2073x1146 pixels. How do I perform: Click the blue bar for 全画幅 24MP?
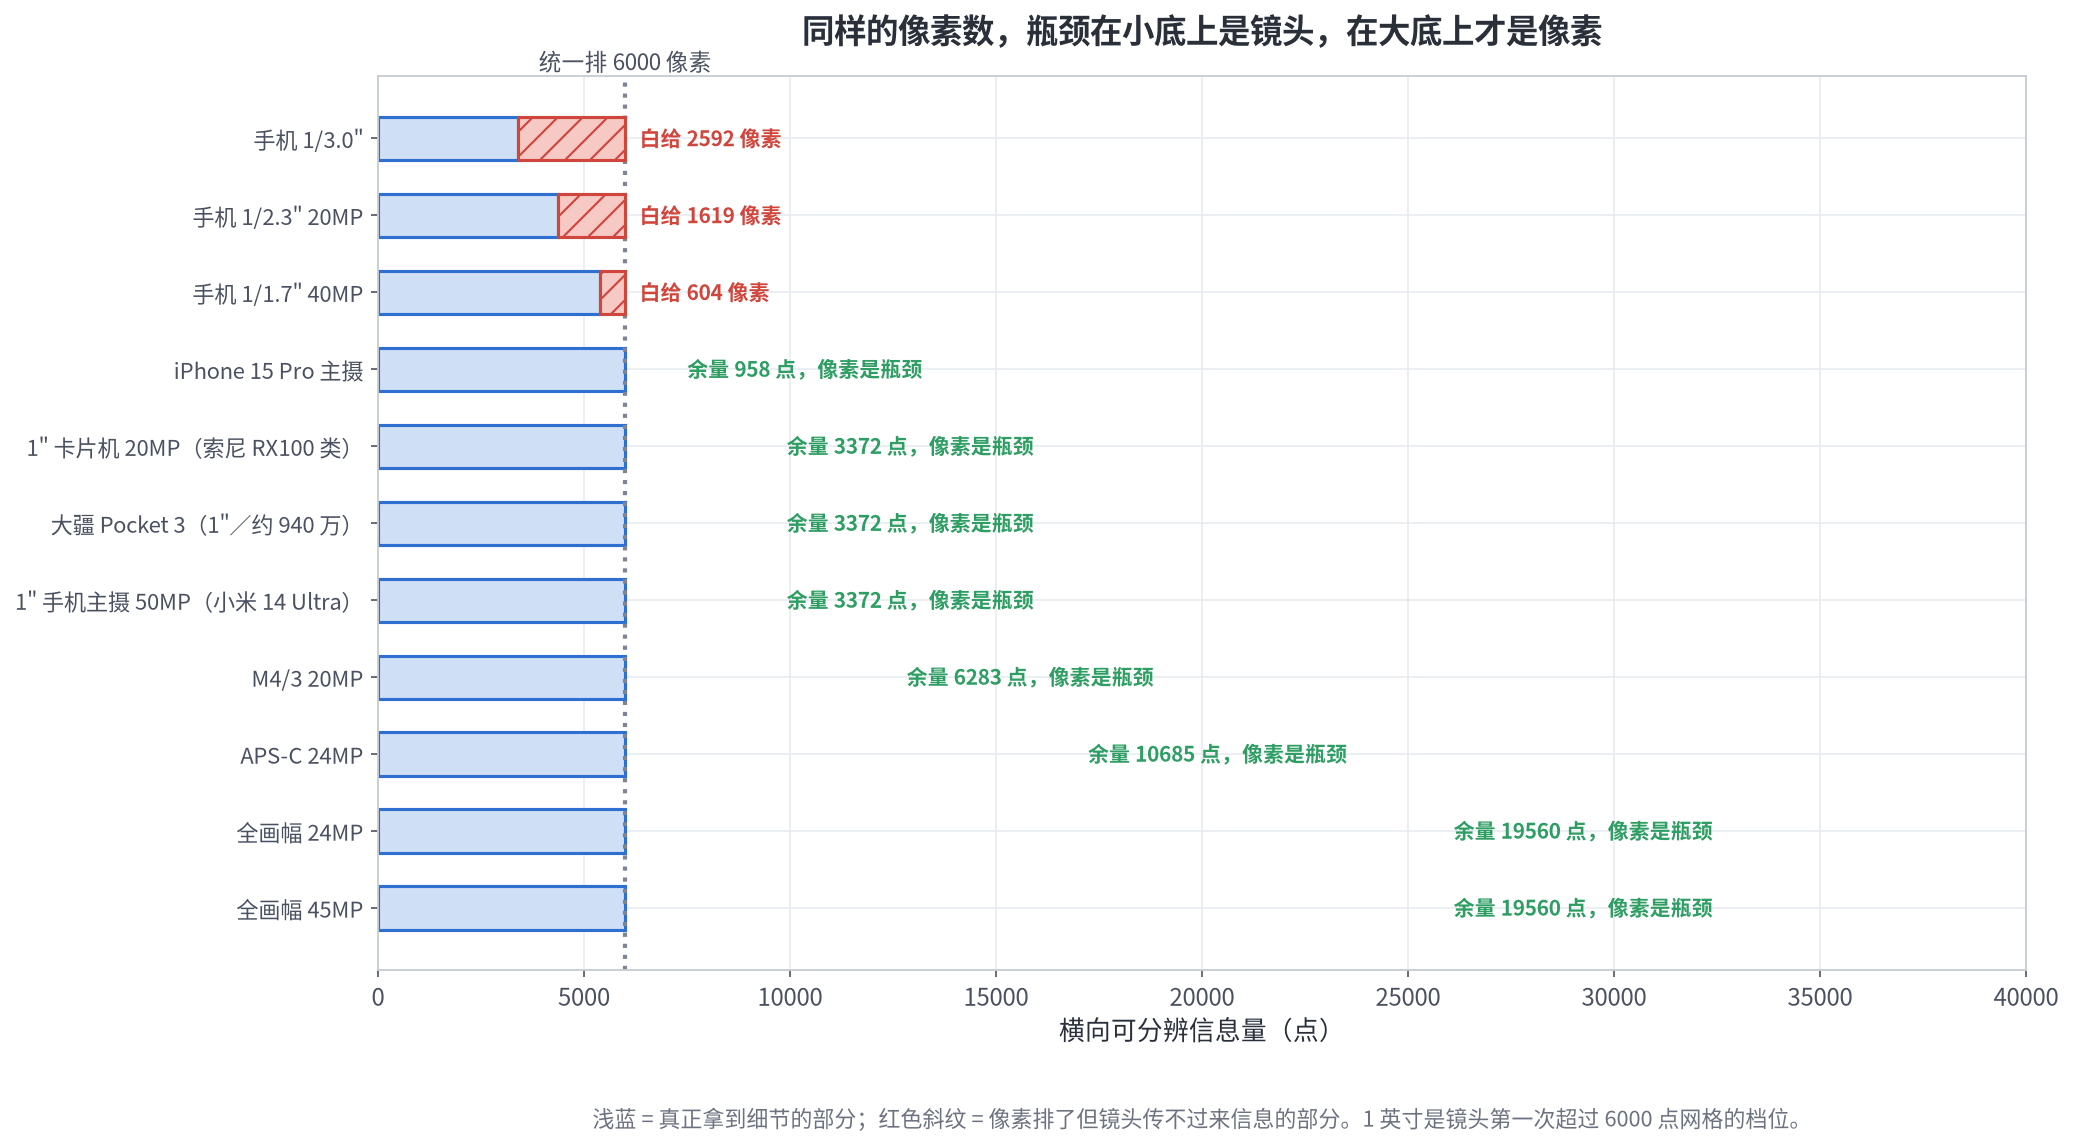pos(502,832)
